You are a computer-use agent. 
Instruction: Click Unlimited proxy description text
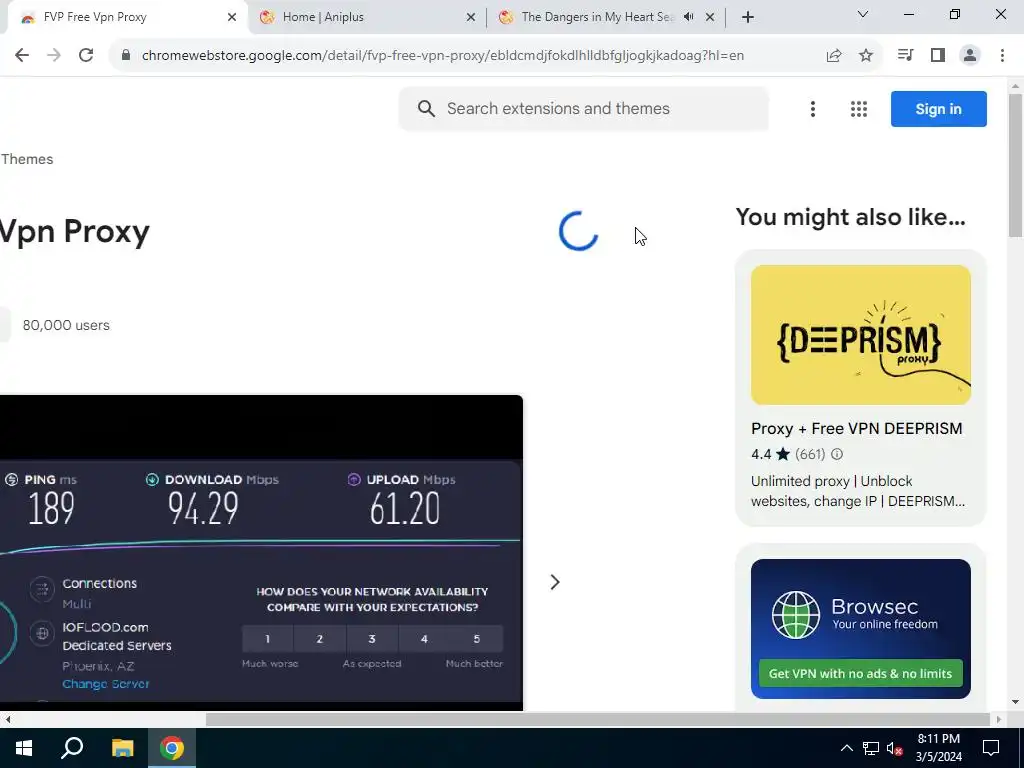(x=858, y=491)
